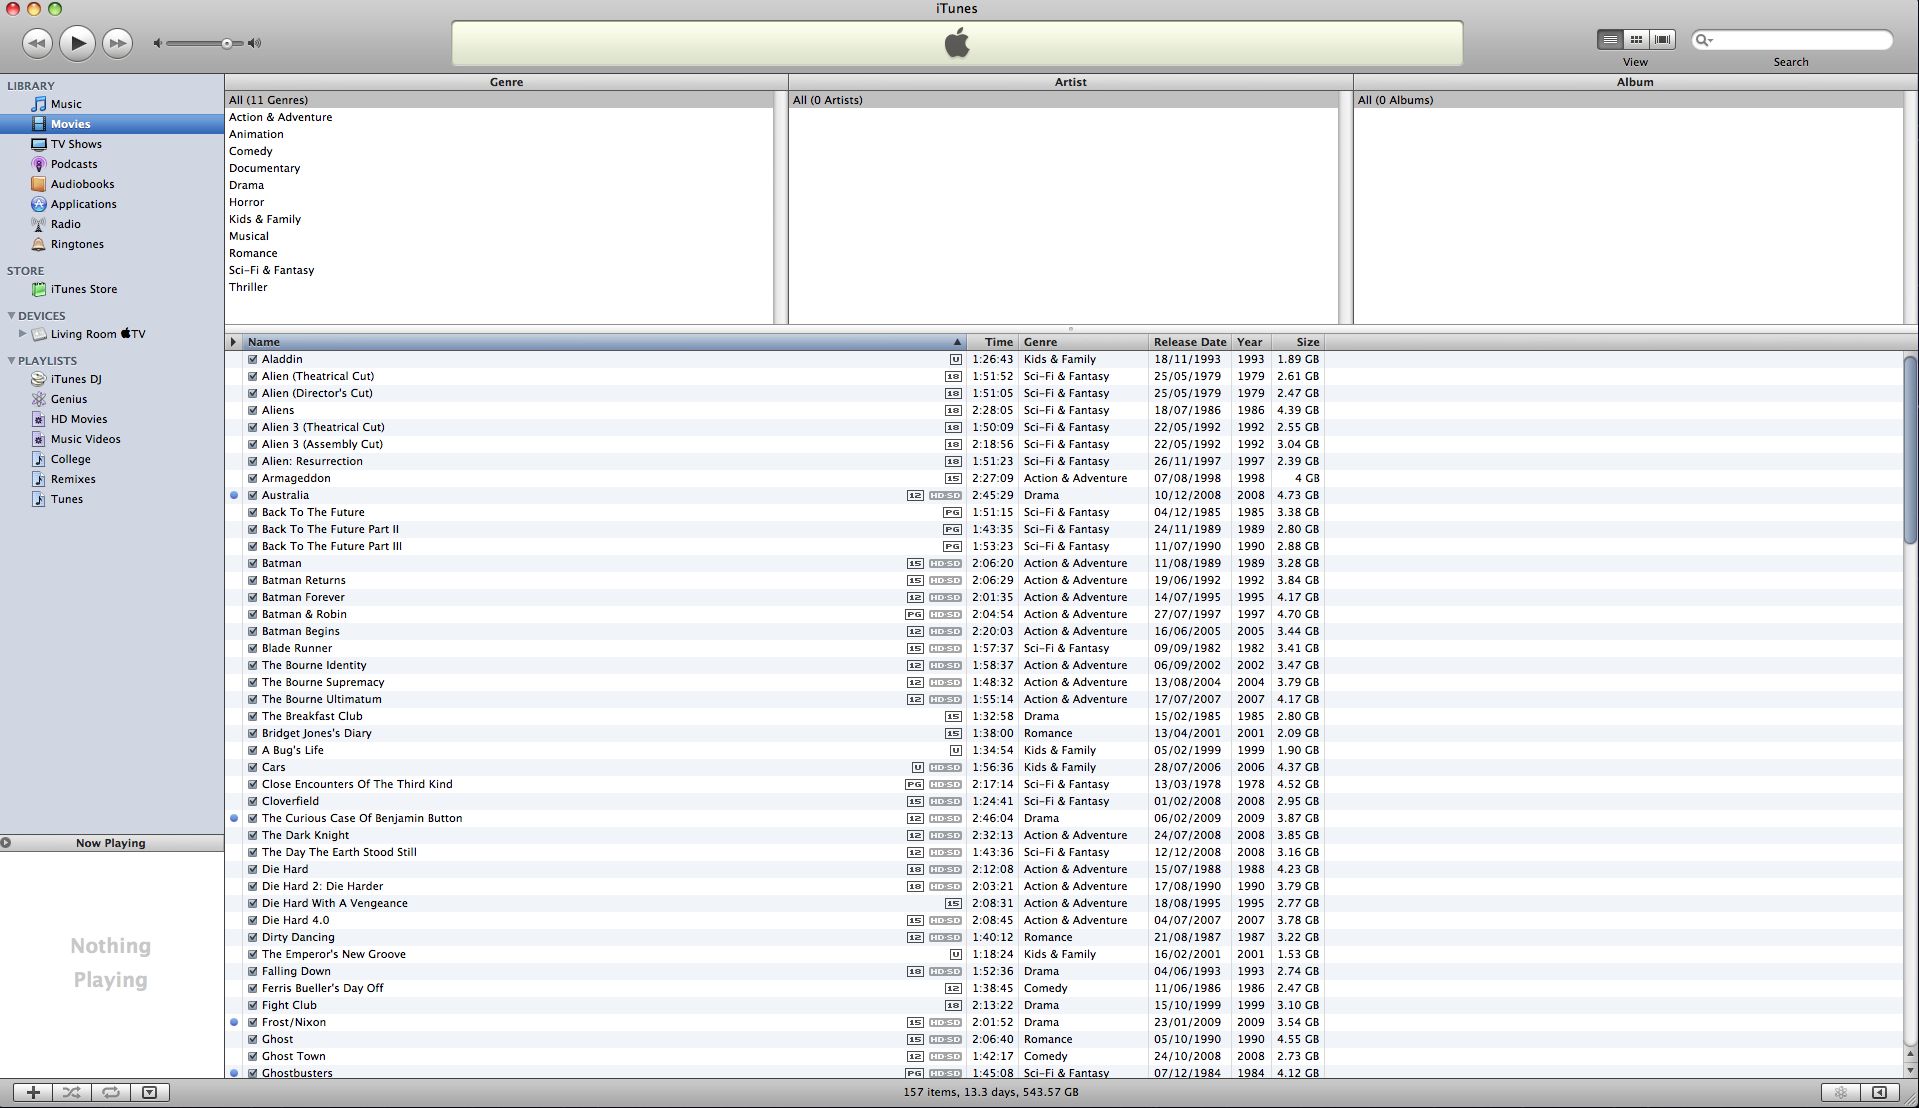Open Podcasts in the sidebar

pos(74,164)
